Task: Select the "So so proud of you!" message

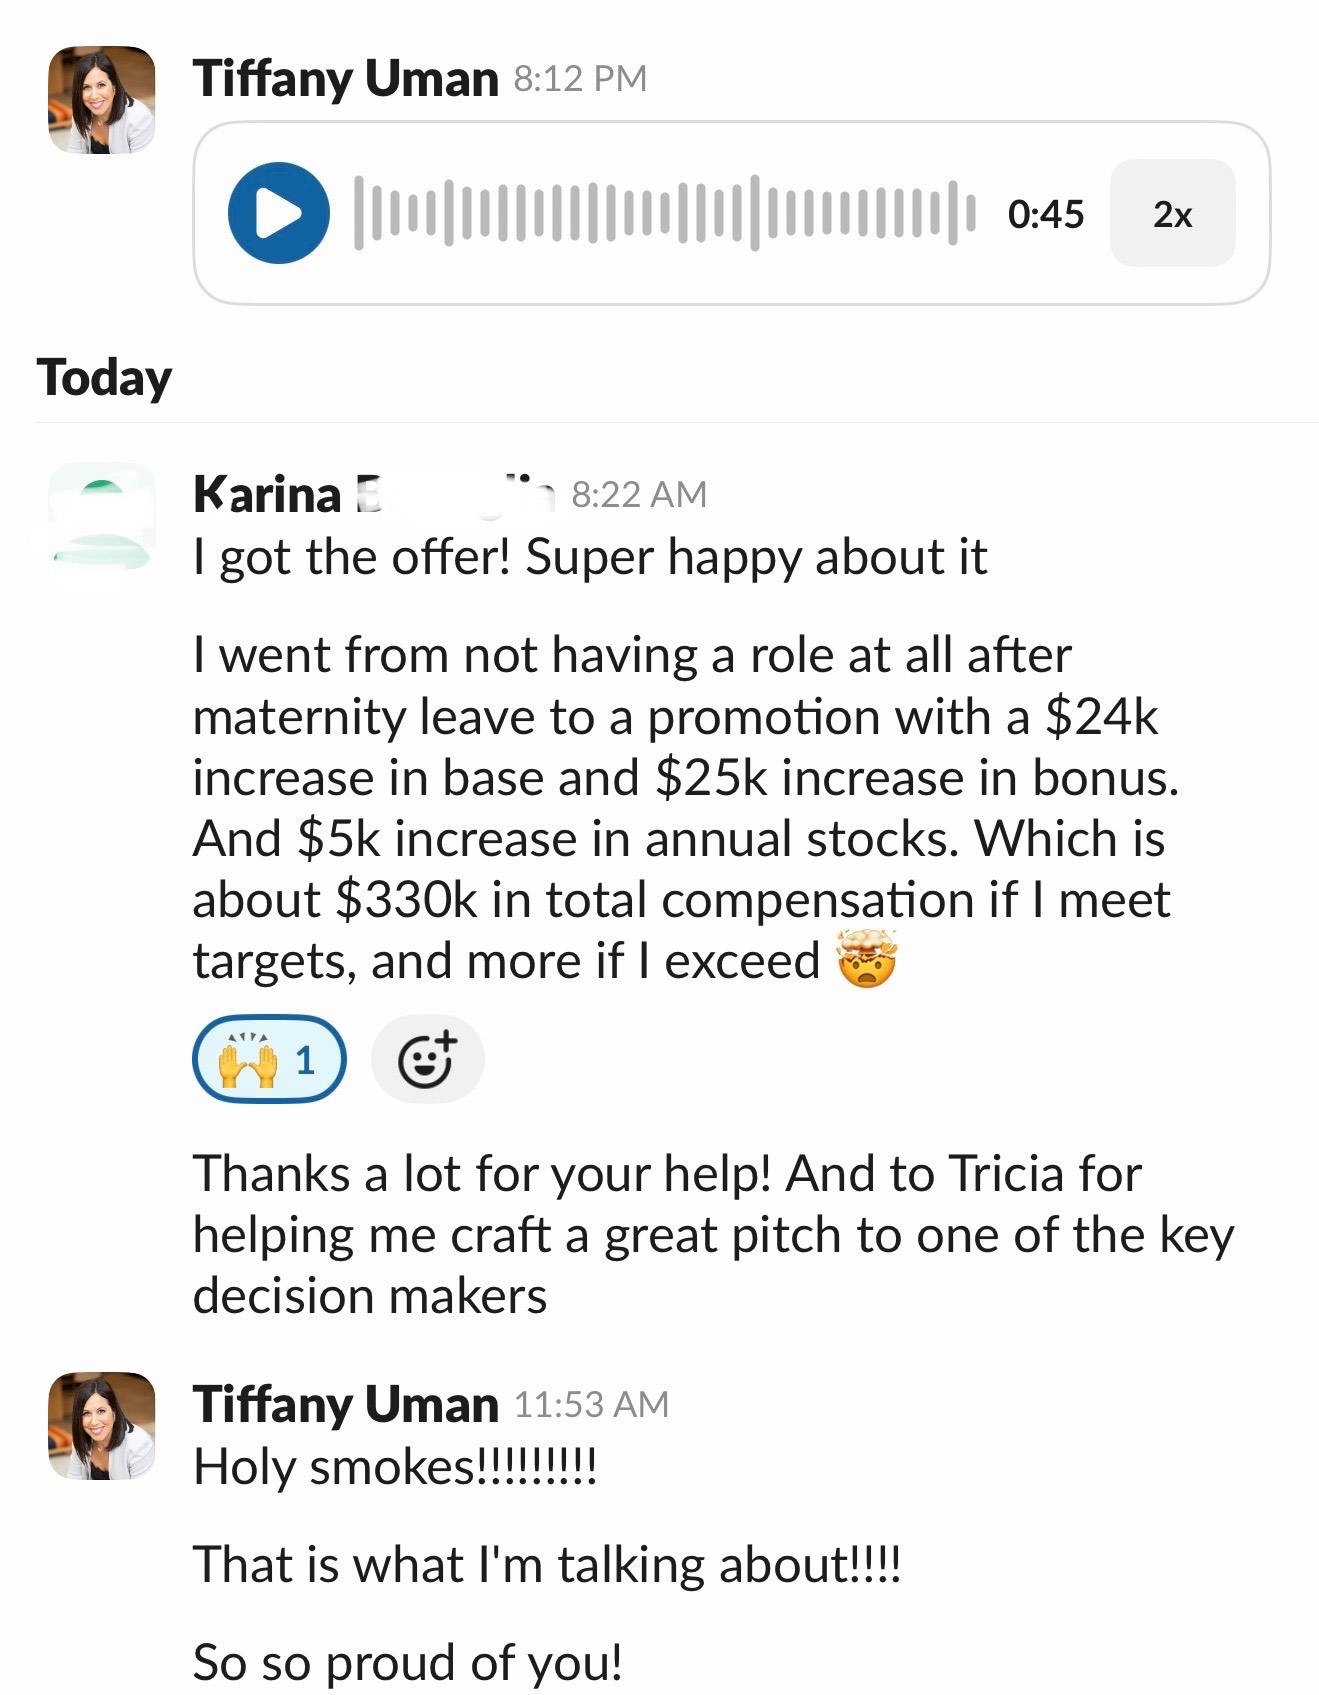Action: (408, 1662)
